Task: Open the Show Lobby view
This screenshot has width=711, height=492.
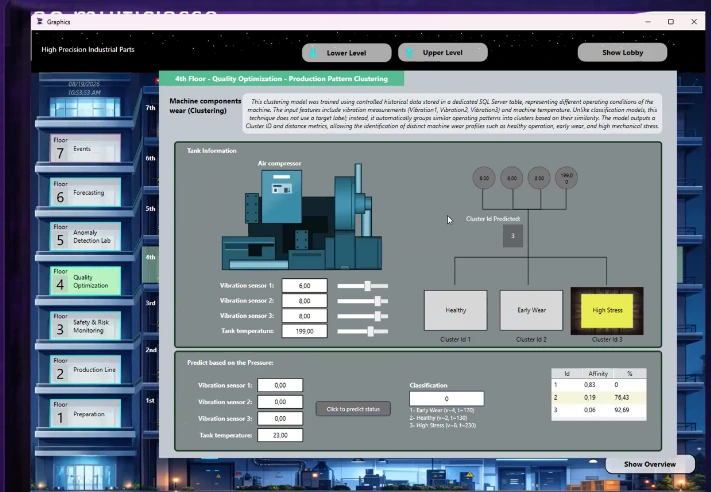Action: point(622,52)
